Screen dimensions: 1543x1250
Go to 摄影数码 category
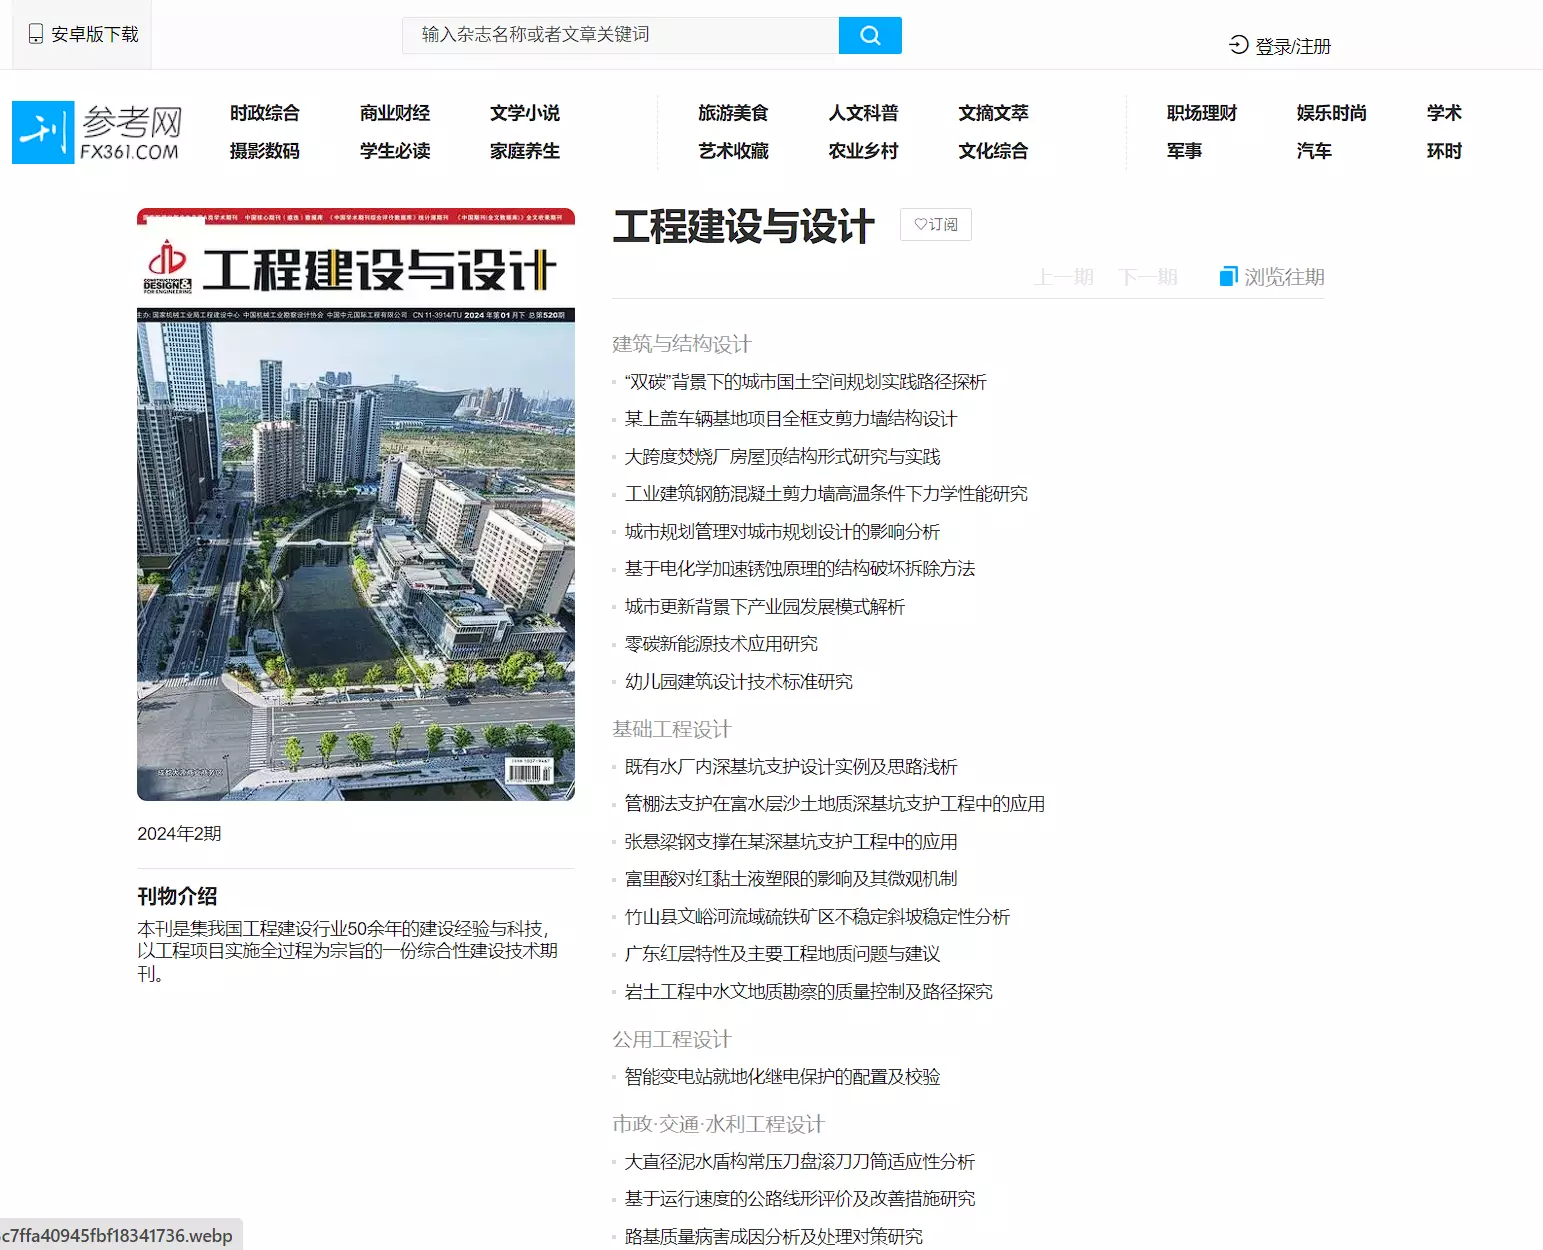(265, 151)
